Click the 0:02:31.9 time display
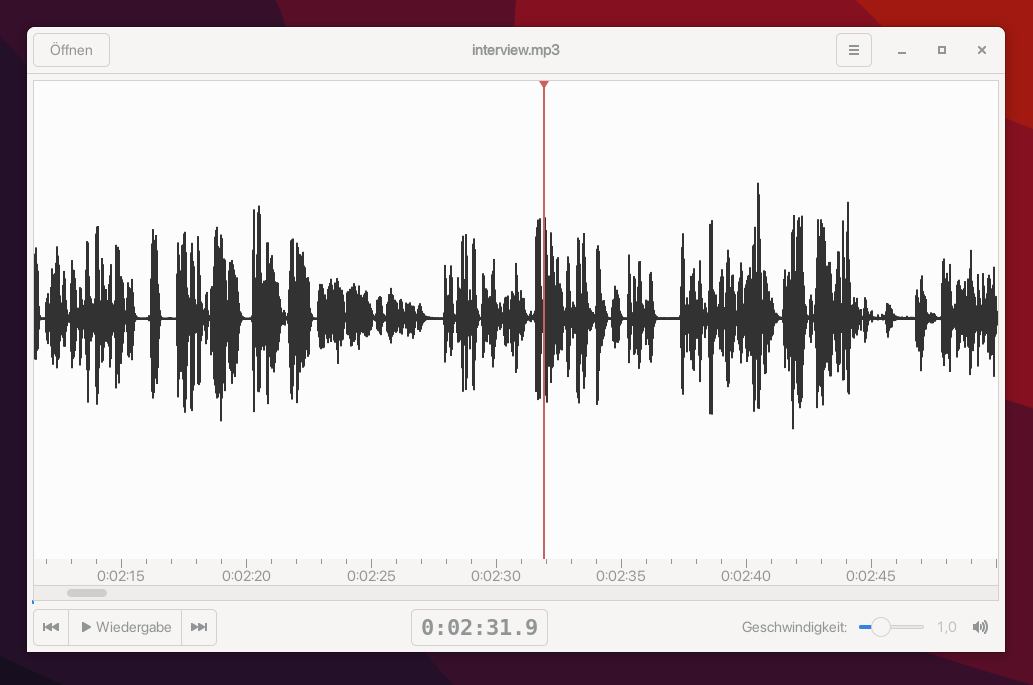The width and height of the screenshot is (1033, 685). 480,627
